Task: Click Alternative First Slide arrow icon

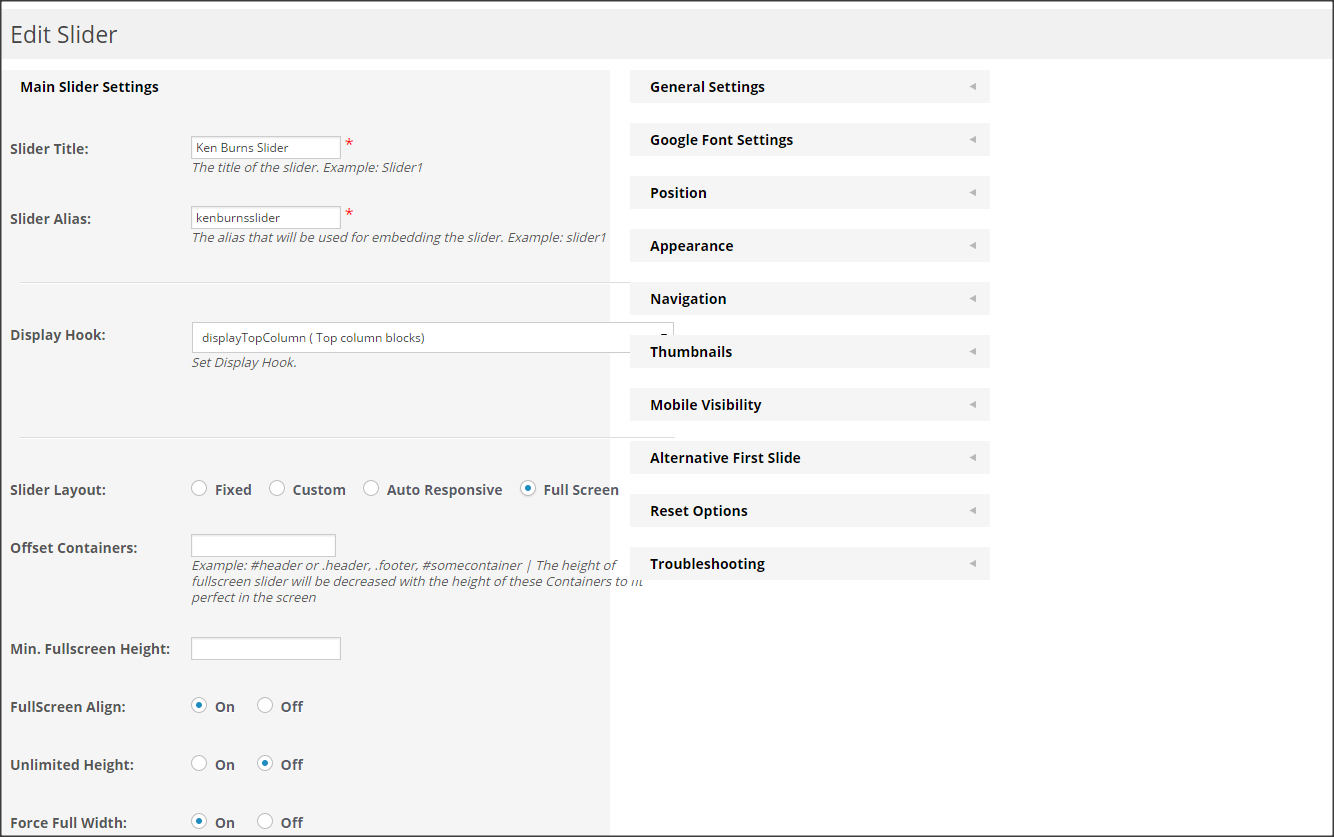Action: pos(972,458)
